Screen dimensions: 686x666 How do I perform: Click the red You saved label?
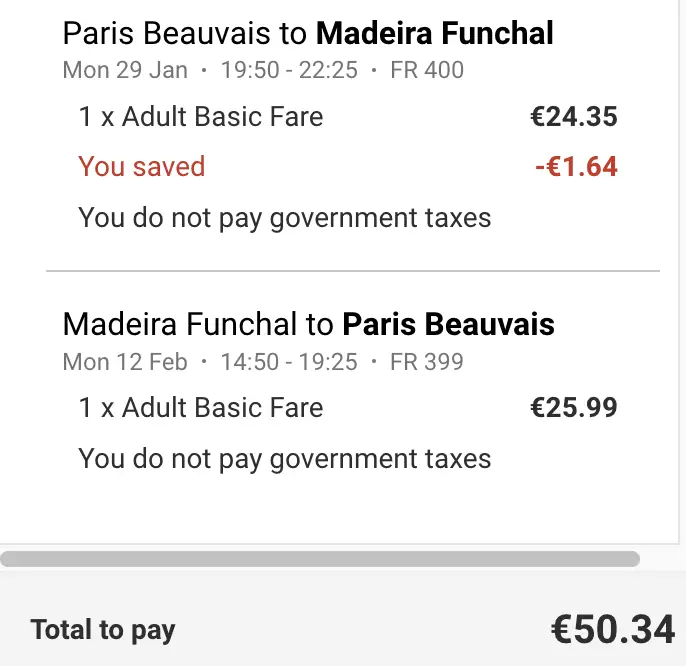click(141, 166)
